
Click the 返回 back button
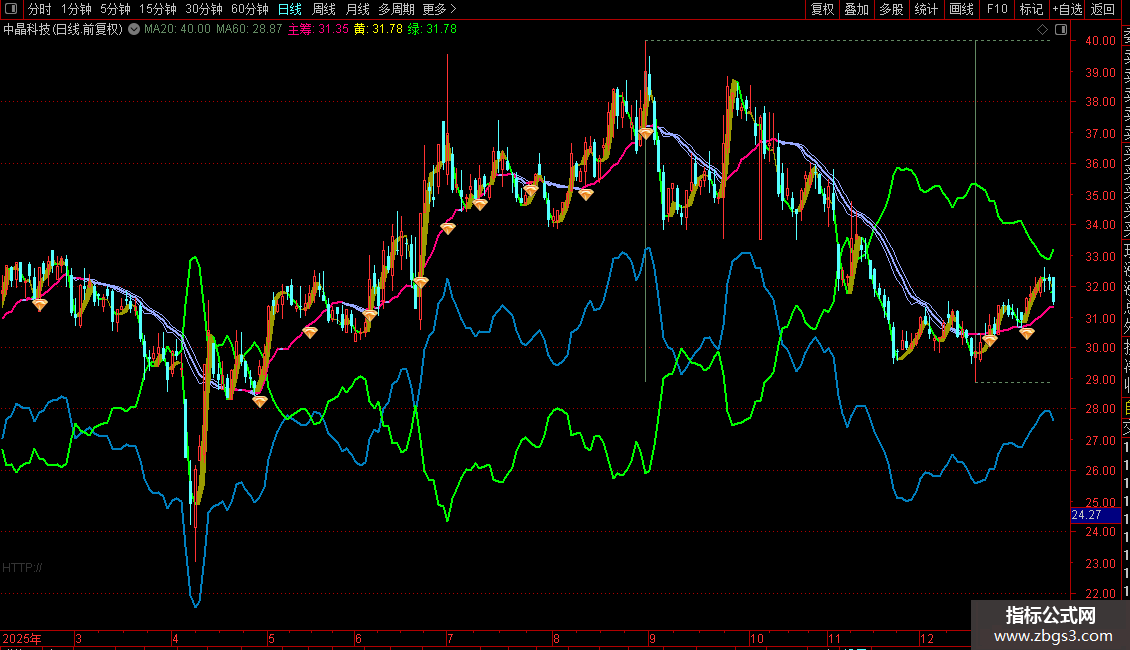pos(1103,9)
